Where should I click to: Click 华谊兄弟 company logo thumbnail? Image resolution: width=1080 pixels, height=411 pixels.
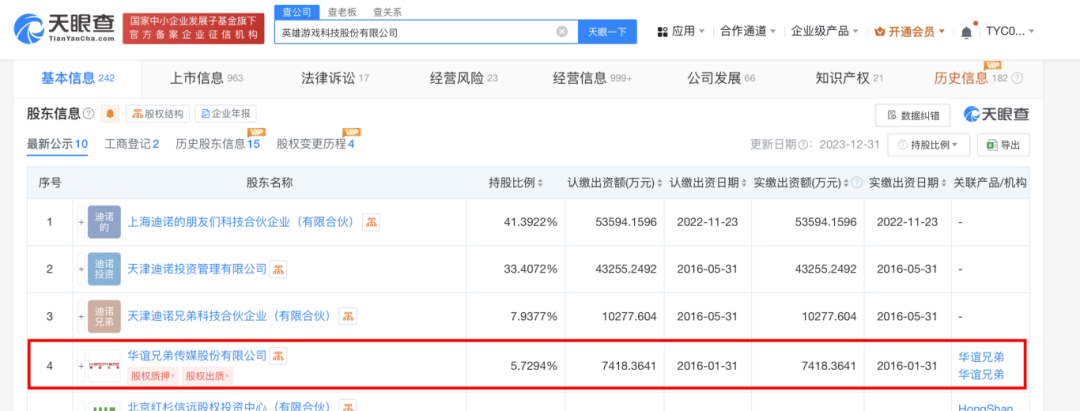click(x=104, y=366)
